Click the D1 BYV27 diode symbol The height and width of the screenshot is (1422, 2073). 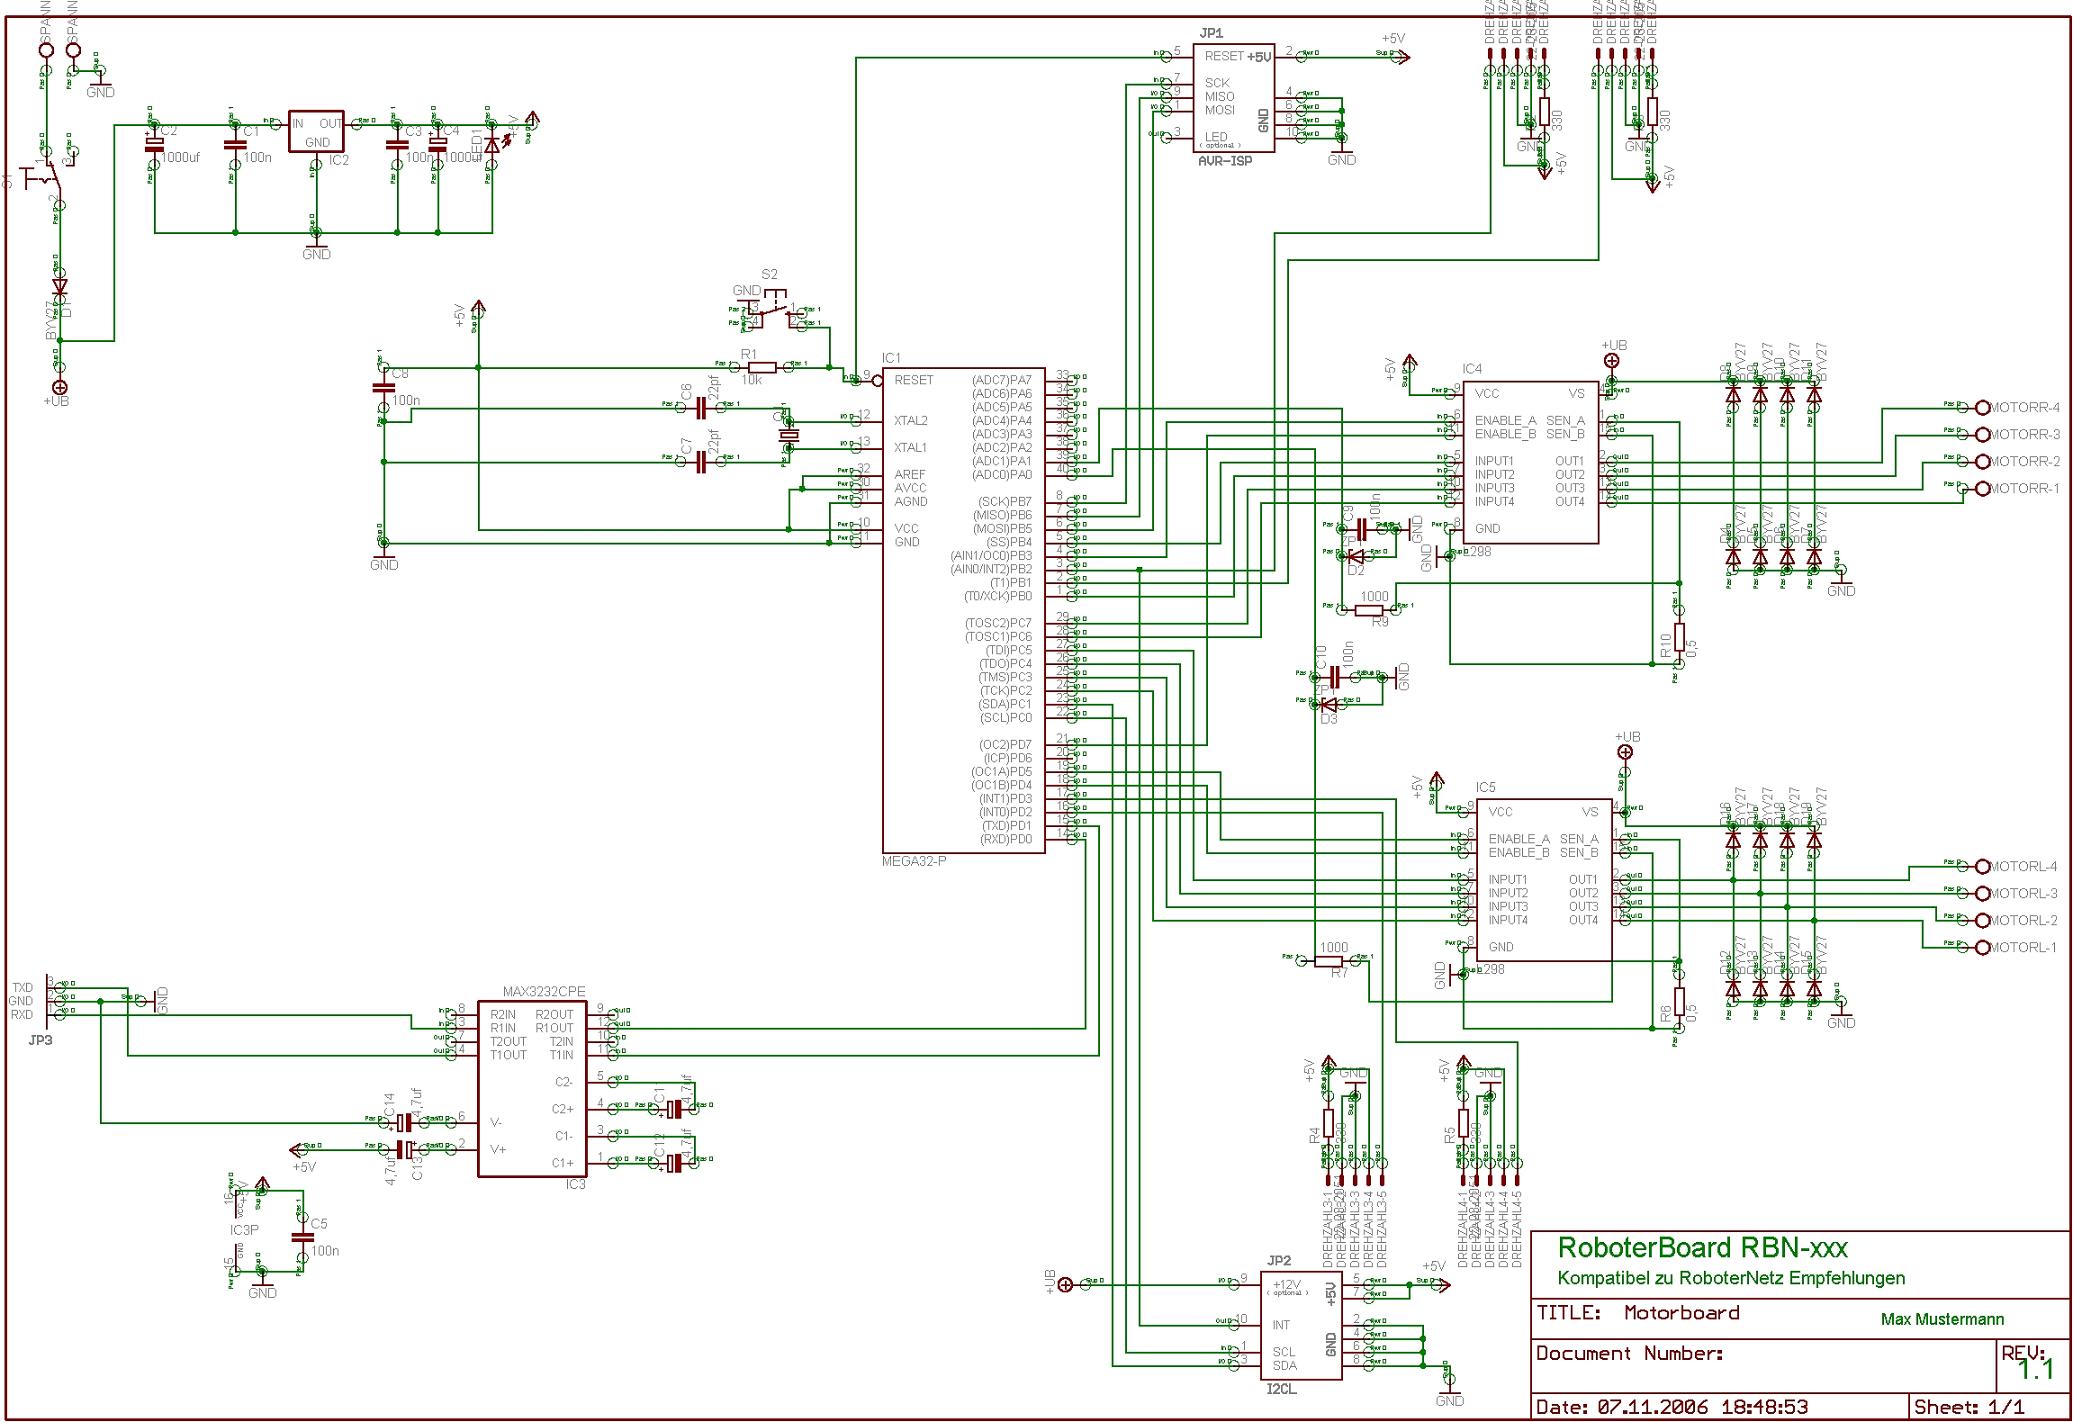point(60,288)
